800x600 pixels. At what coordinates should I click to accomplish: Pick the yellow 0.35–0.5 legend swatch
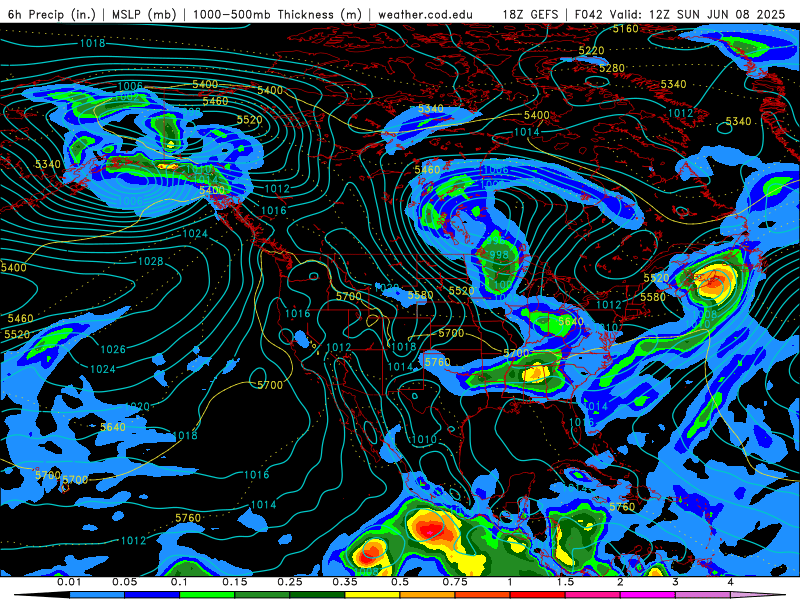click(372, 595)
